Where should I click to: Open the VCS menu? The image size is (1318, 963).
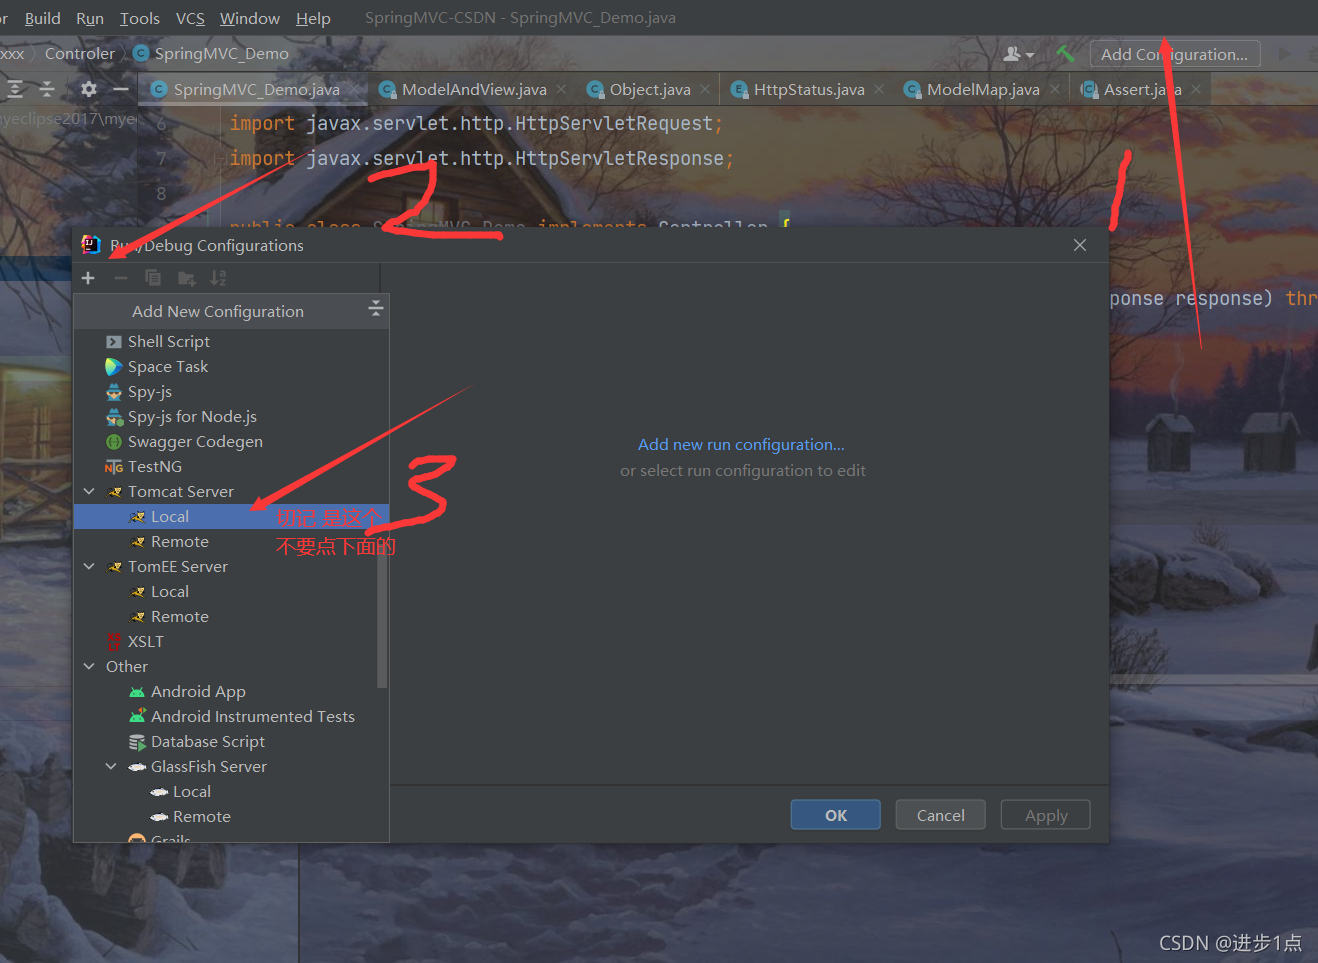click(190, 18)
